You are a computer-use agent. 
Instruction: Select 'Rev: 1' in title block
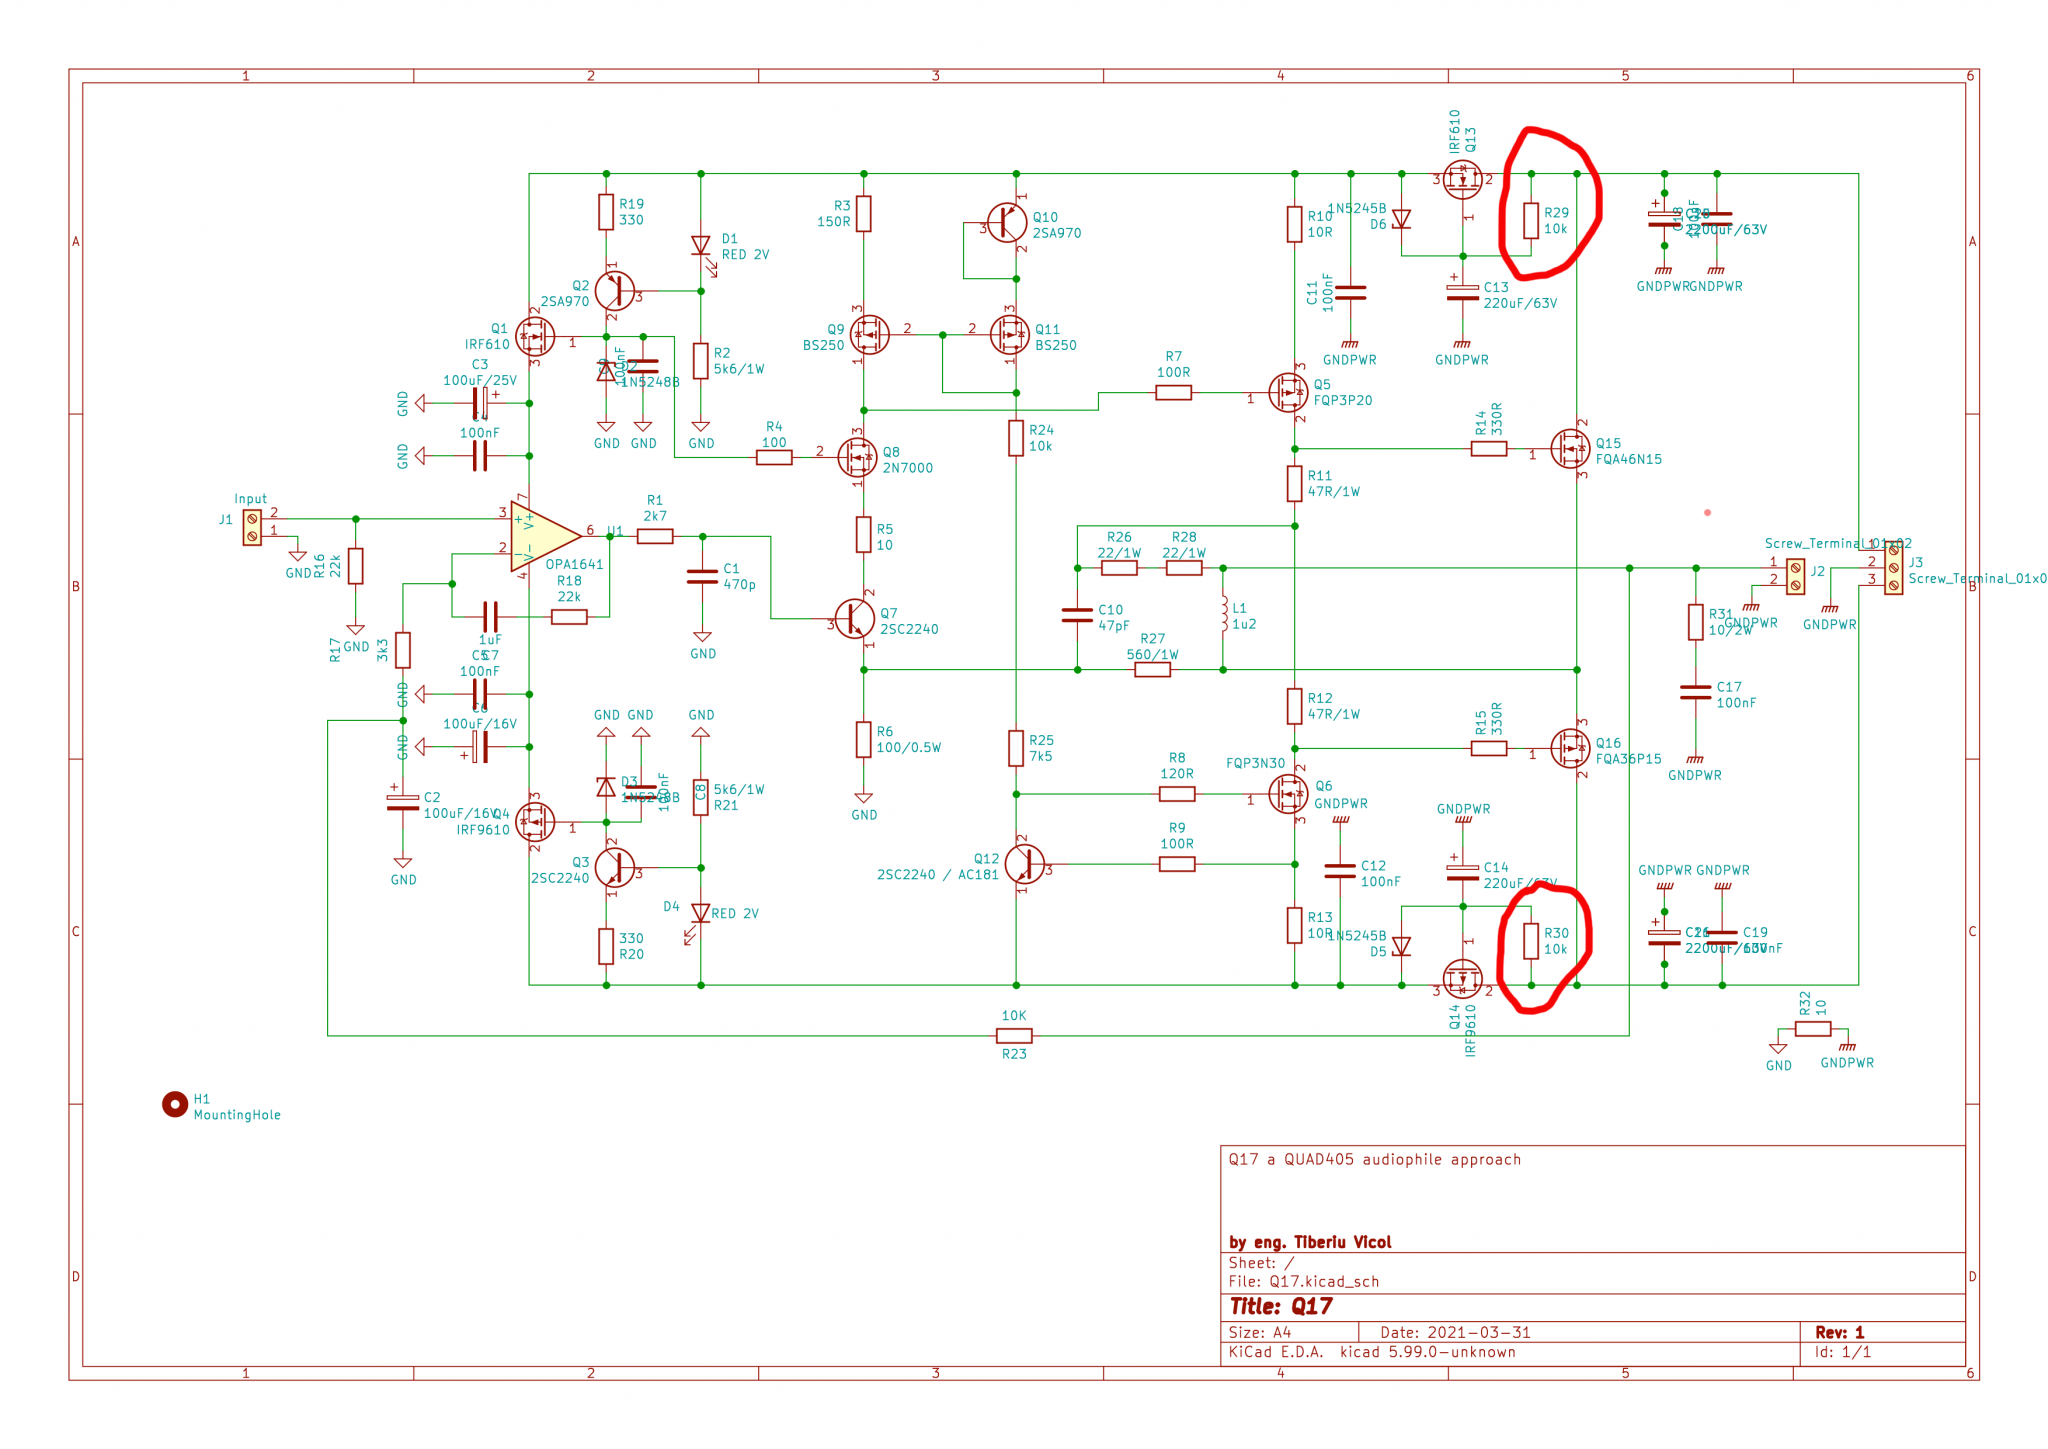coord(1840,1332)
